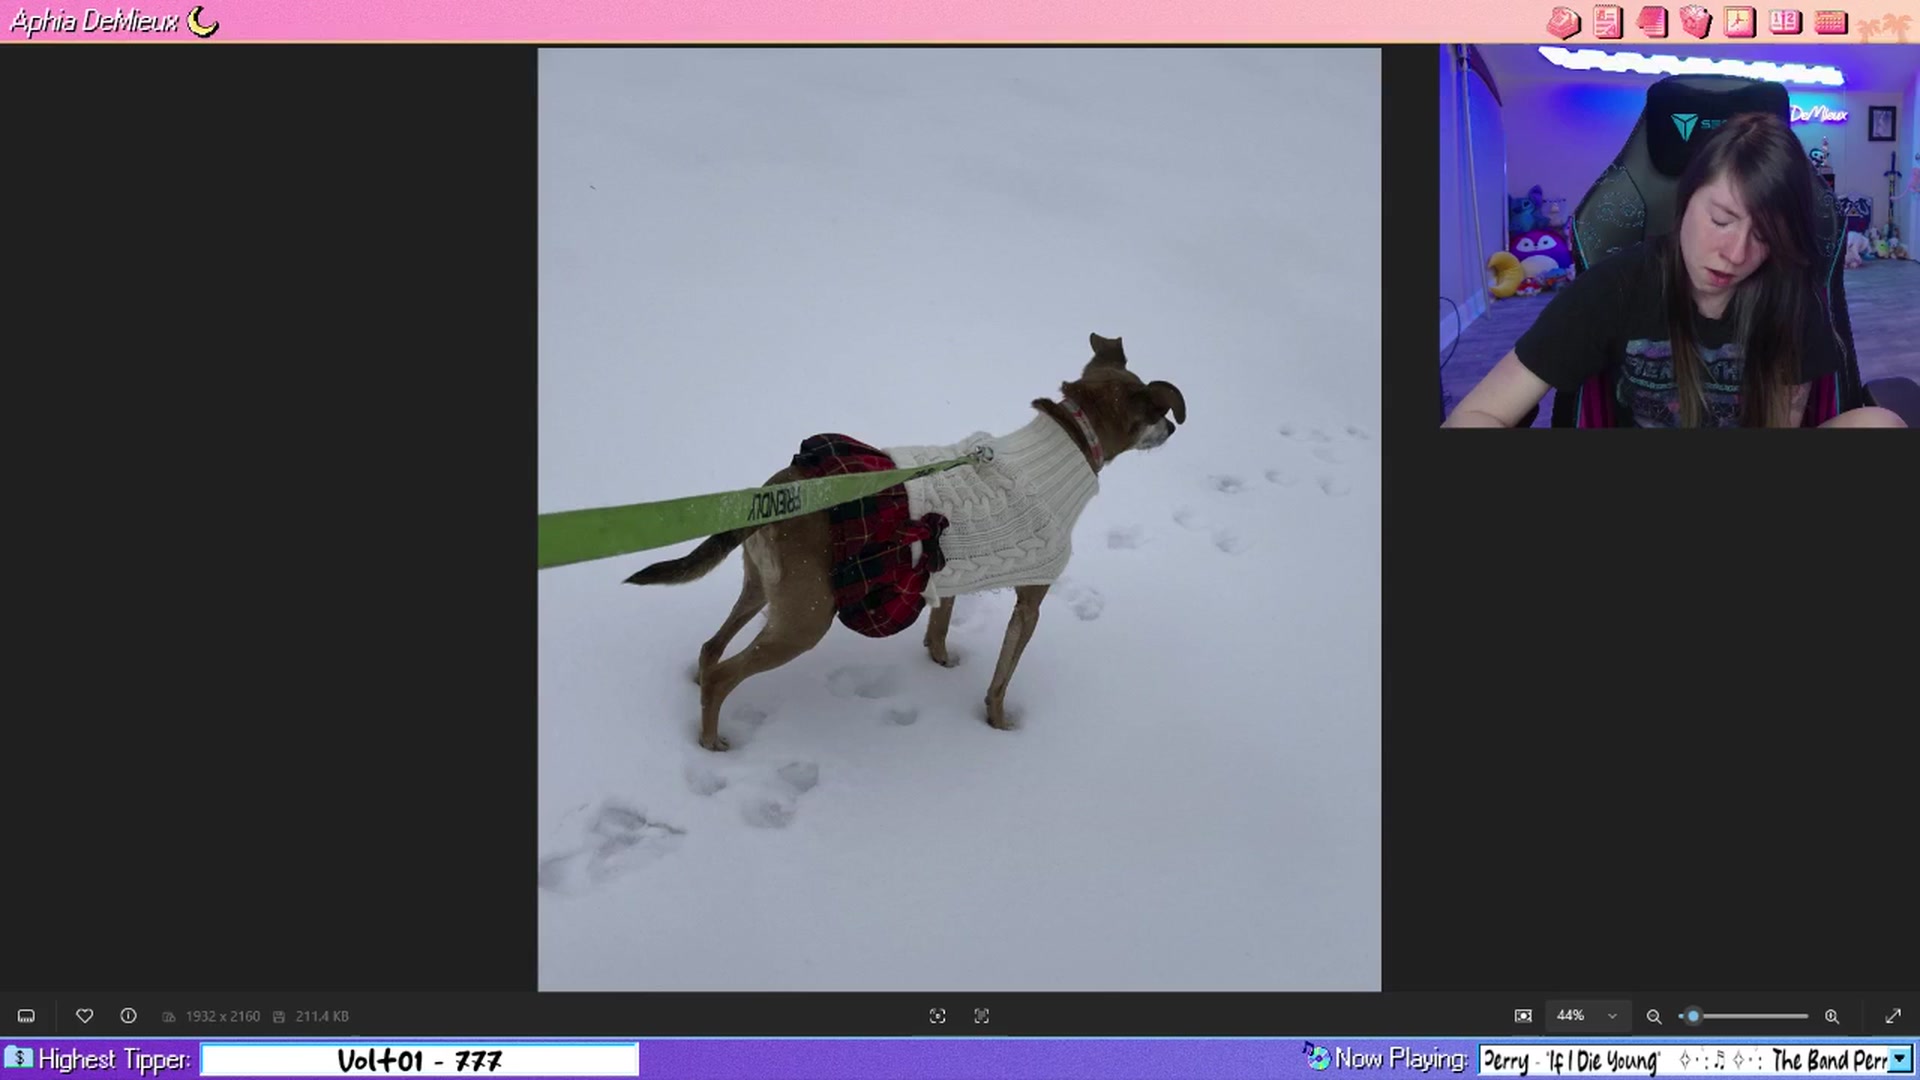Screen dimensions: 1920x1080
Task: Click the Aphia DeMieux title text
Action: point(94,21)
